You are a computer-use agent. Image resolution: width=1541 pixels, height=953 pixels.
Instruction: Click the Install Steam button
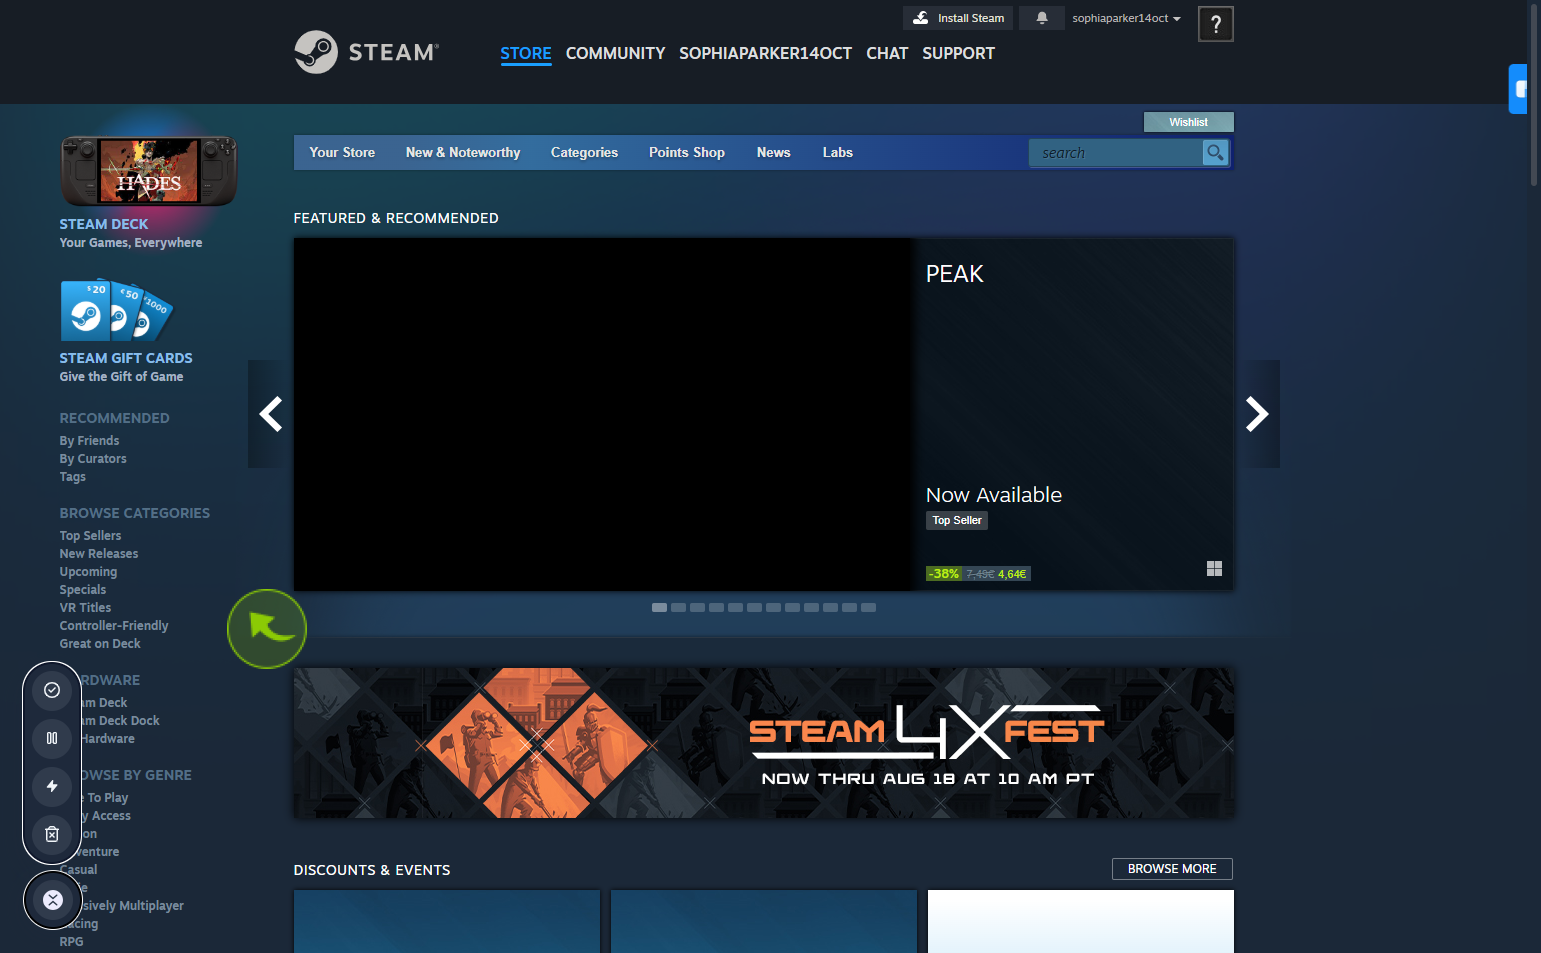tap(958, 18)
